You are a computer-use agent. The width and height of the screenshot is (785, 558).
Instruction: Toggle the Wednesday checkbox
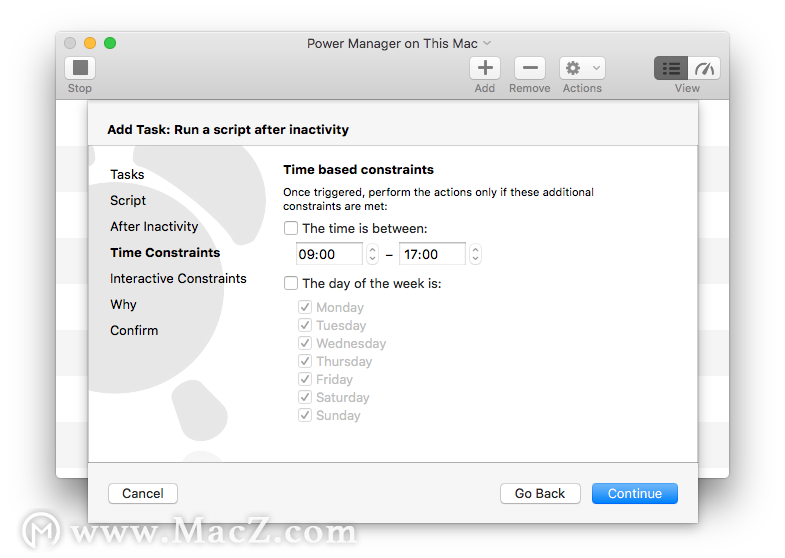305,343
